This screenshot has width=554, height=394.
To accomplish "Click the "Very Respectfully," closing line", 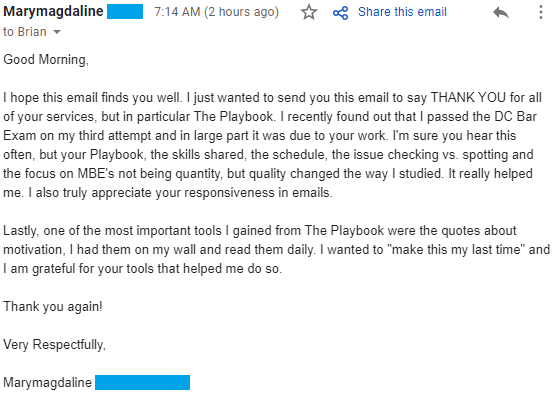I will (x=54, y=344).
